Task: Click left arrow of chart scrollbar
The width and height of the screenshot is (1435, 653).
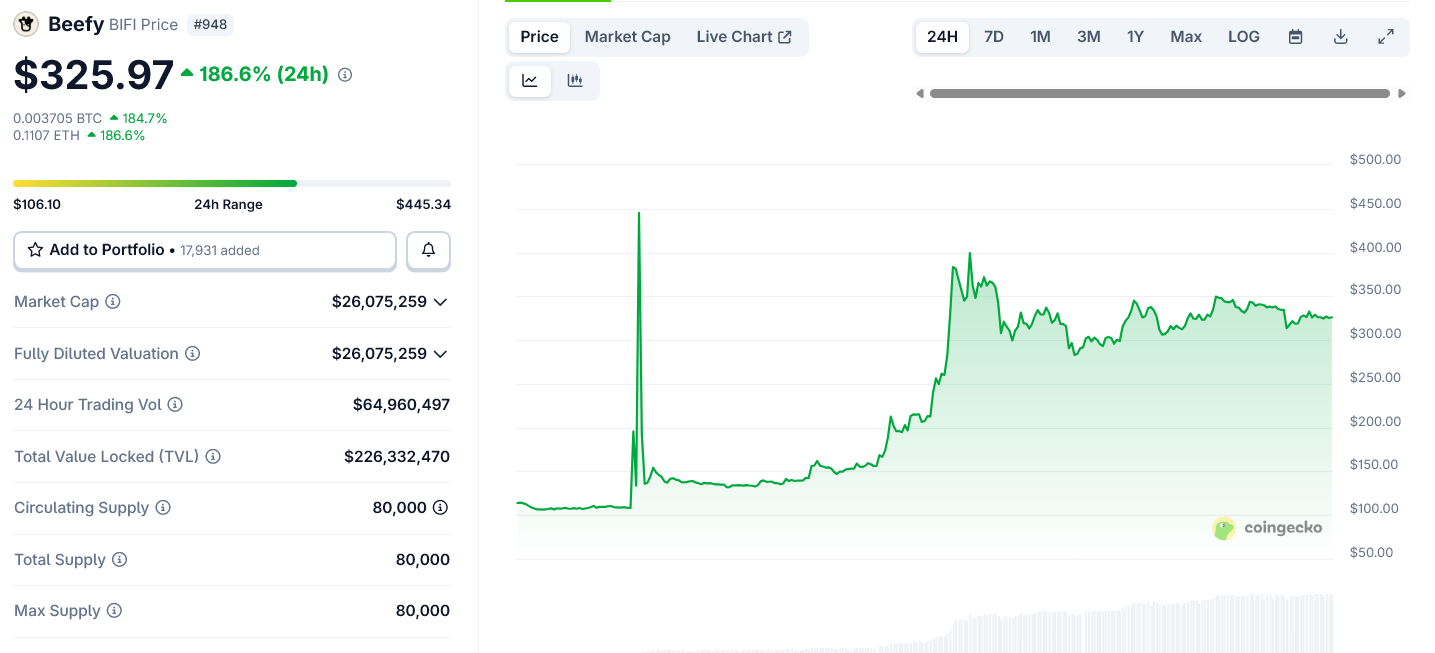Action: [x=920, y=94]
